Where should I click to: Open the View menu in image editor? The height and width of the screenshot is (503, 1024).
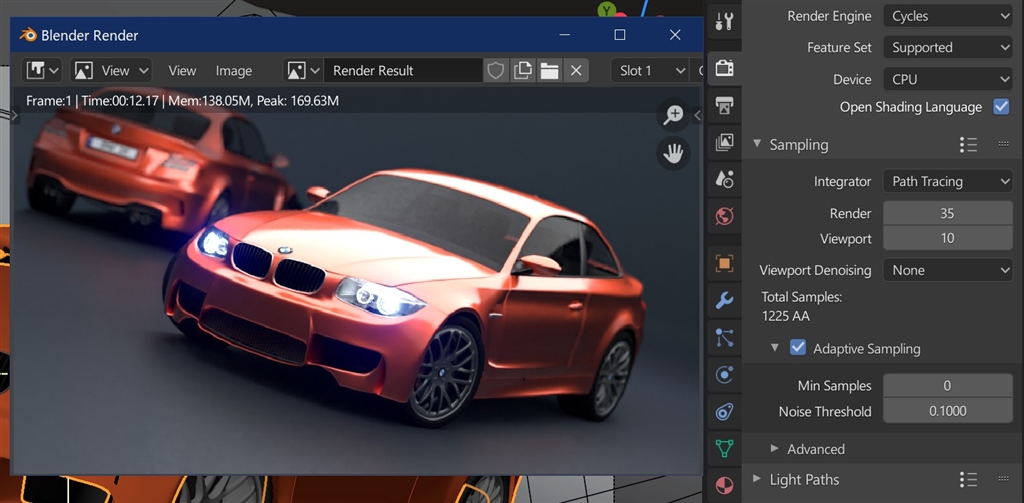[182, 71]
